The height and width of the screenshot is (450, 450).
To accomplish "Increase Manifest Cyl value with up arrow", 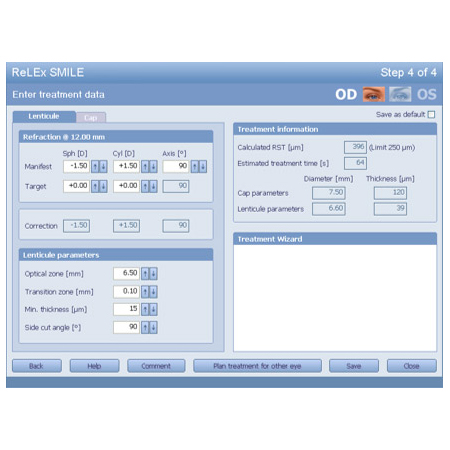I will coord(145,166).
